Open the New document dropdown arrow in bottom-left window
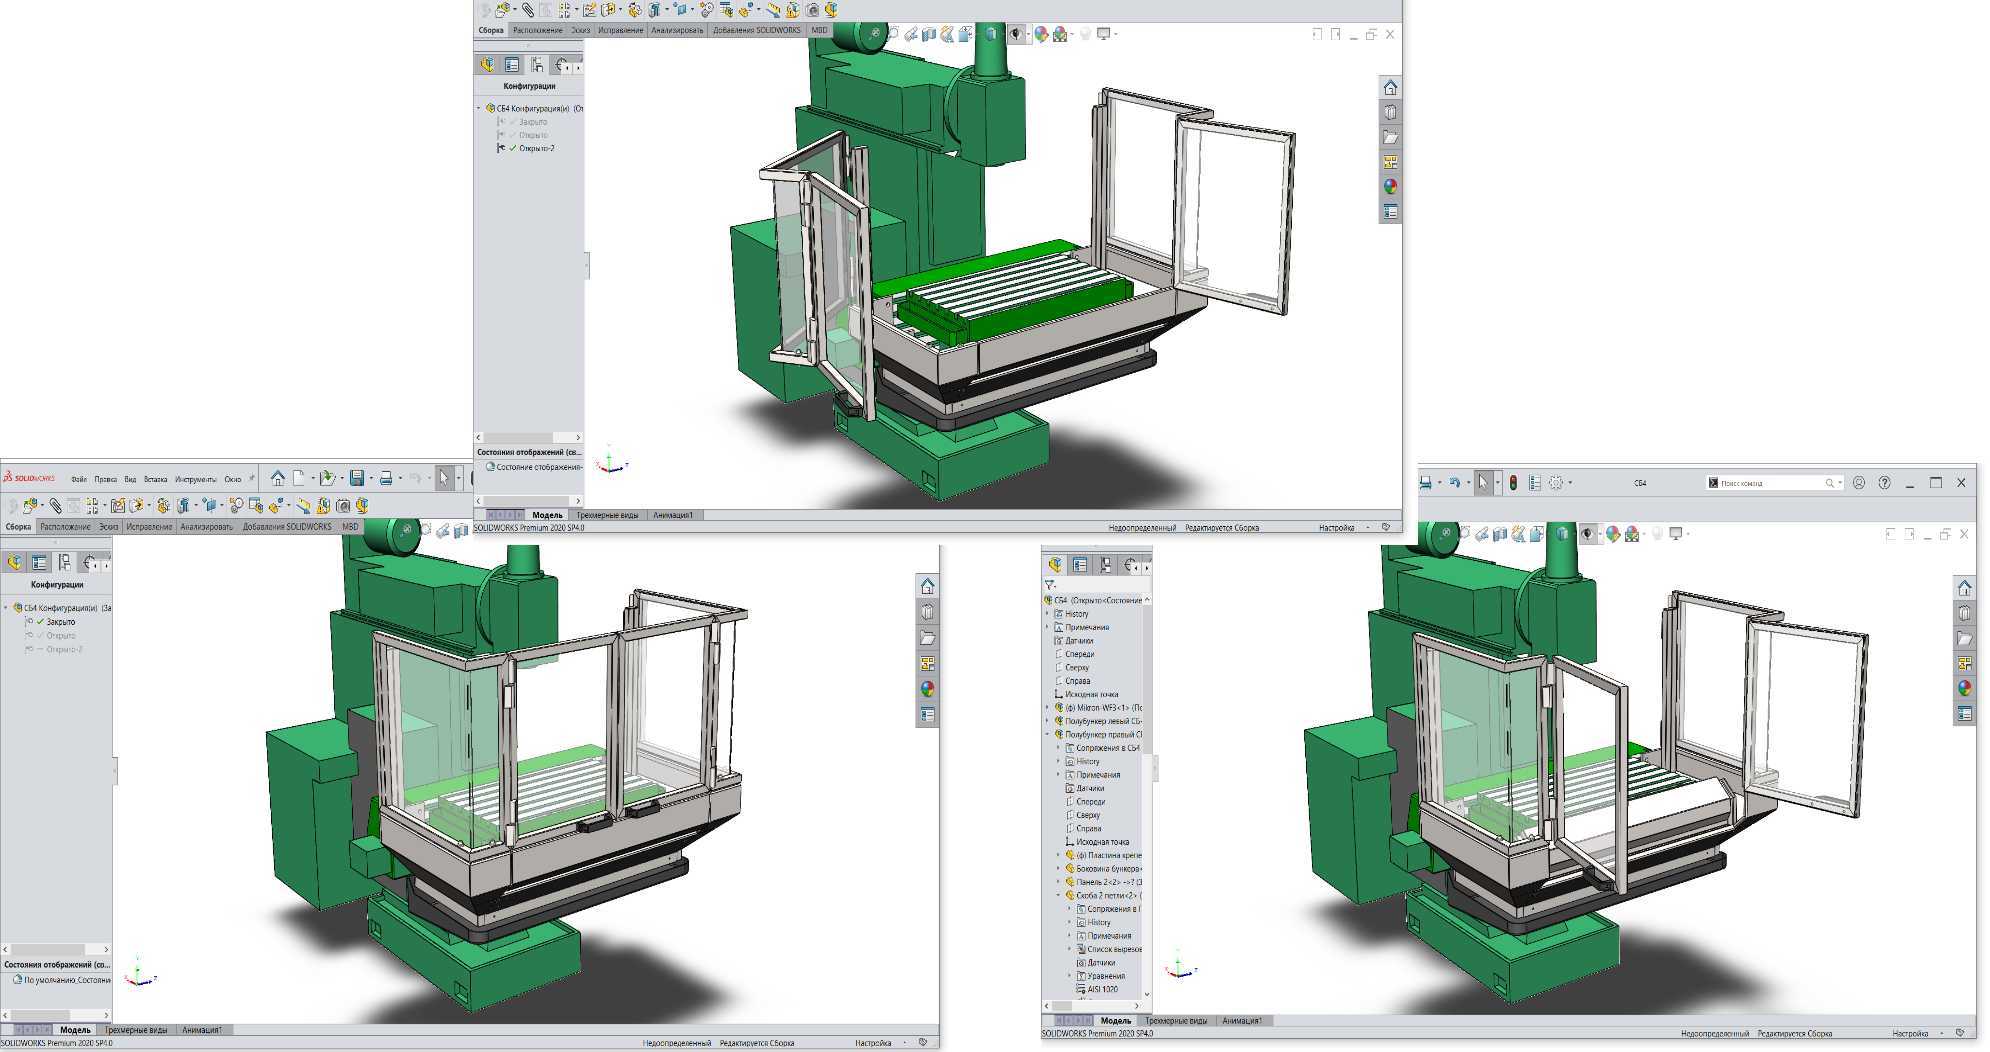1990x1052 pixels. pos(312,478)
